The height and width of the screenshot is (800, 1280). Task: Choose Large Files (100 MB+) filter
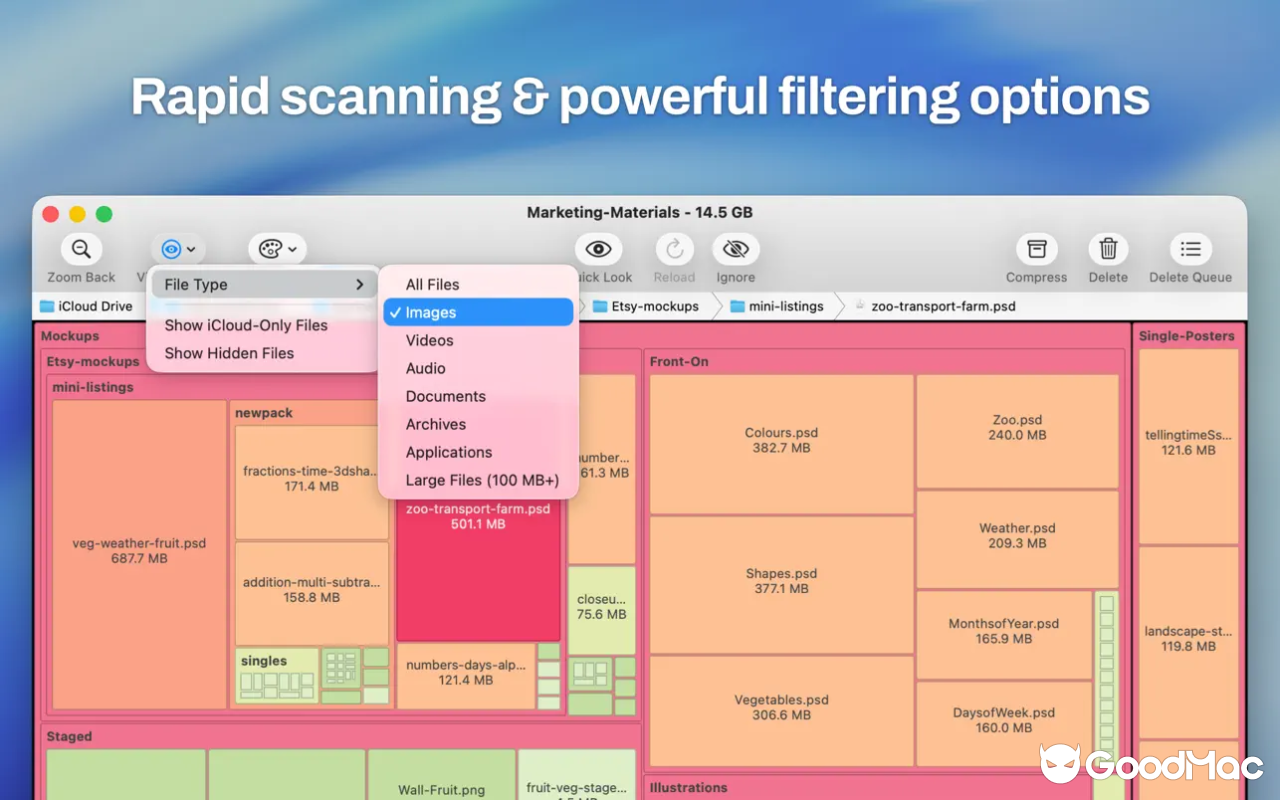482,481
